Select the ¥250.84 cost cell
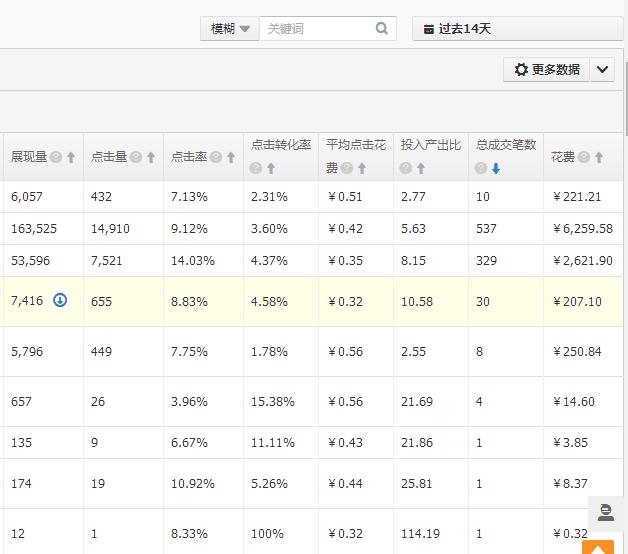The image size is (628, 554). tap(583, 352)
